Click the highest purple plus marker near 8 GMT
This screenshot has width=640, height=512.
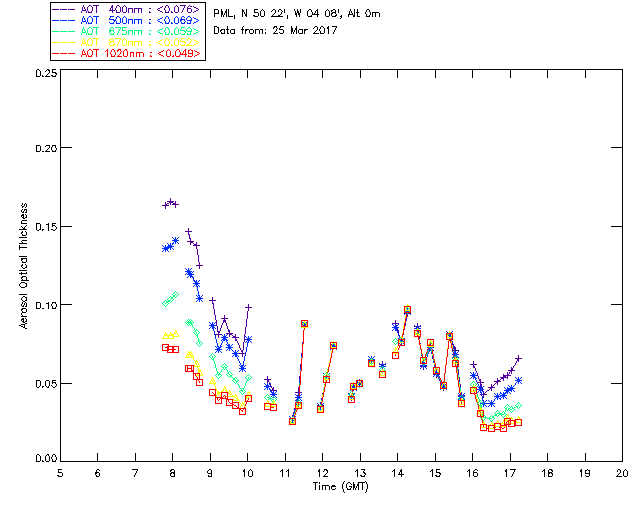pos(171,202)
